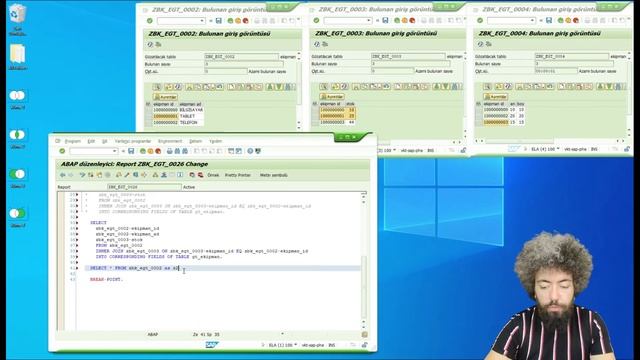This screenshot has width=640, height=360.
Task: Expand system info dropdown in ZBK_EGT_0004 status bar
Action: coord(558,149)
